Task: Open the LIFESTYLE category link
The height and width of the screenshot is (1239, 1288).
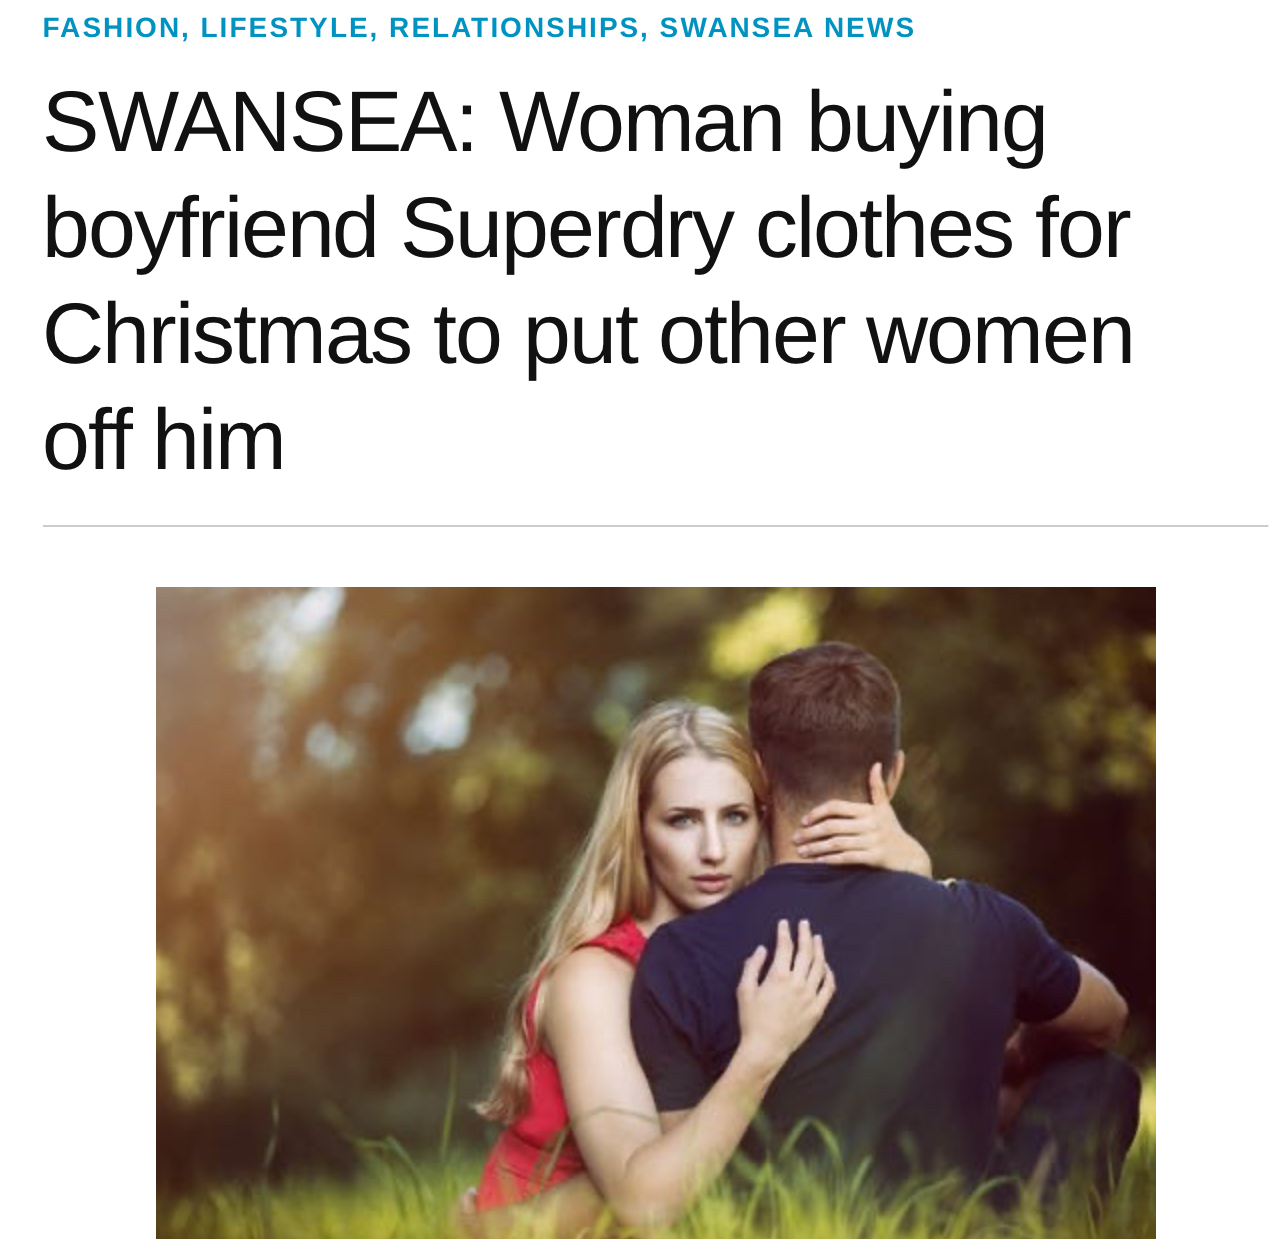Action: tap(284, 28)
